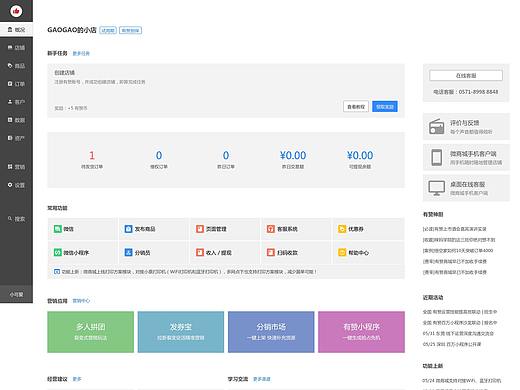The image size is (520, 390).
Task: Click the monitor icon for 桌面在线客服
Action: coord(437,188)
